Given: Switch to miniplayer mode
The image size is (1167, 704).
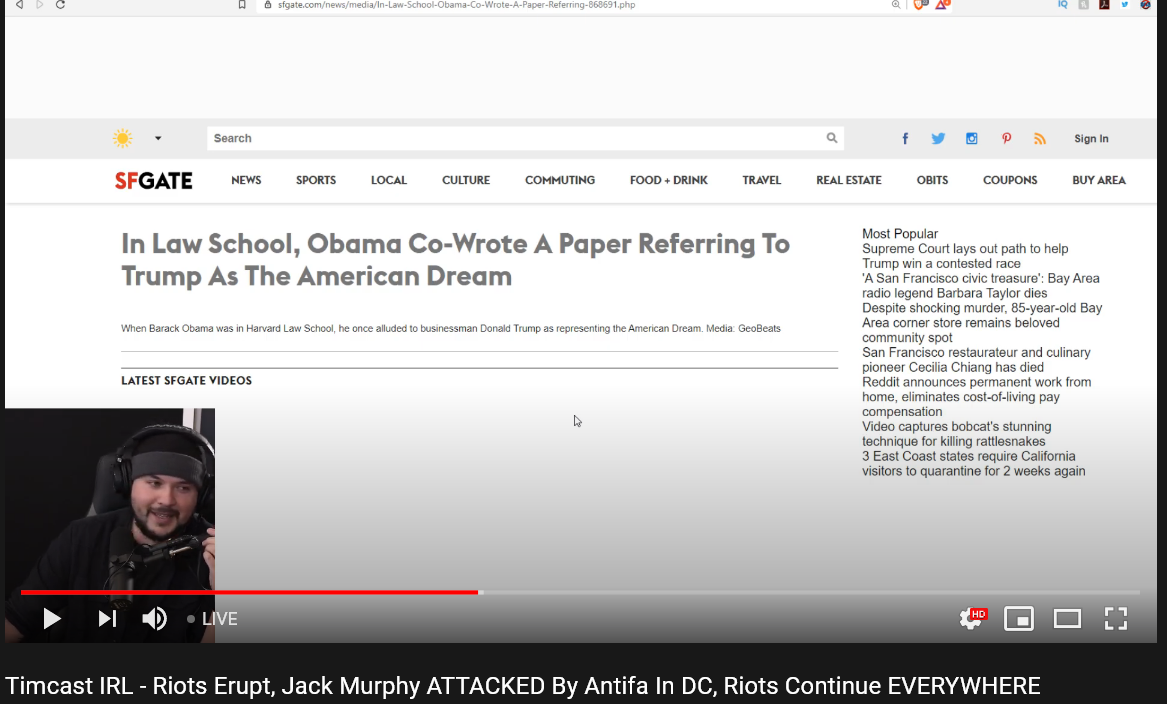Looking at the screenshot, I should pos(1019,618).
